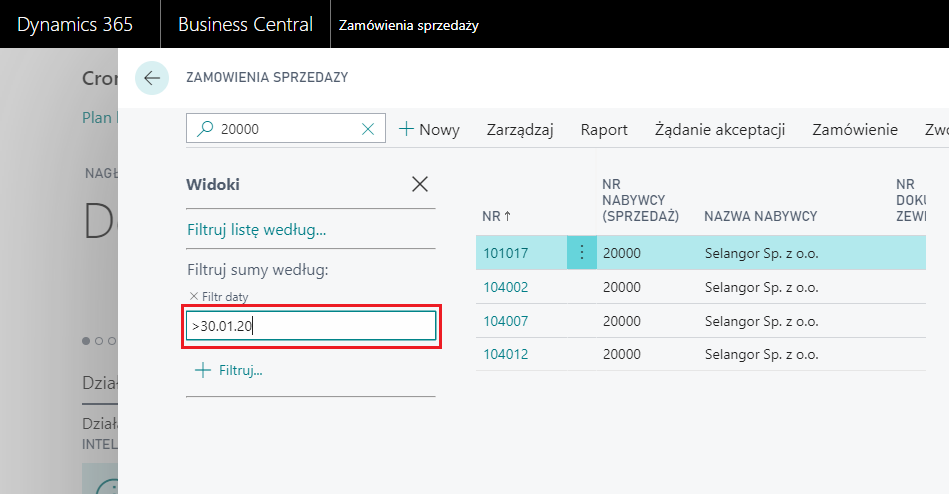Open the Zamówienie menu

[x=855, y=130]
